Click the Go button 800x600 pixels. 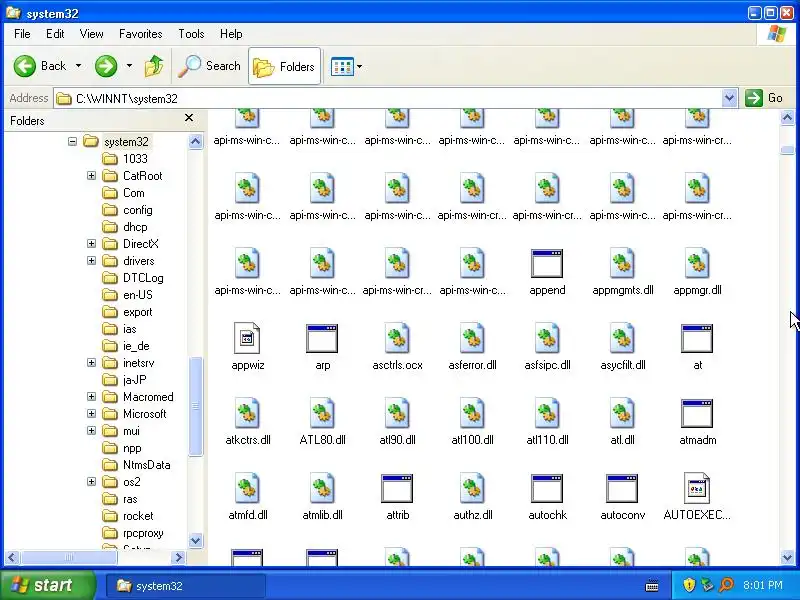coord(764,98)
